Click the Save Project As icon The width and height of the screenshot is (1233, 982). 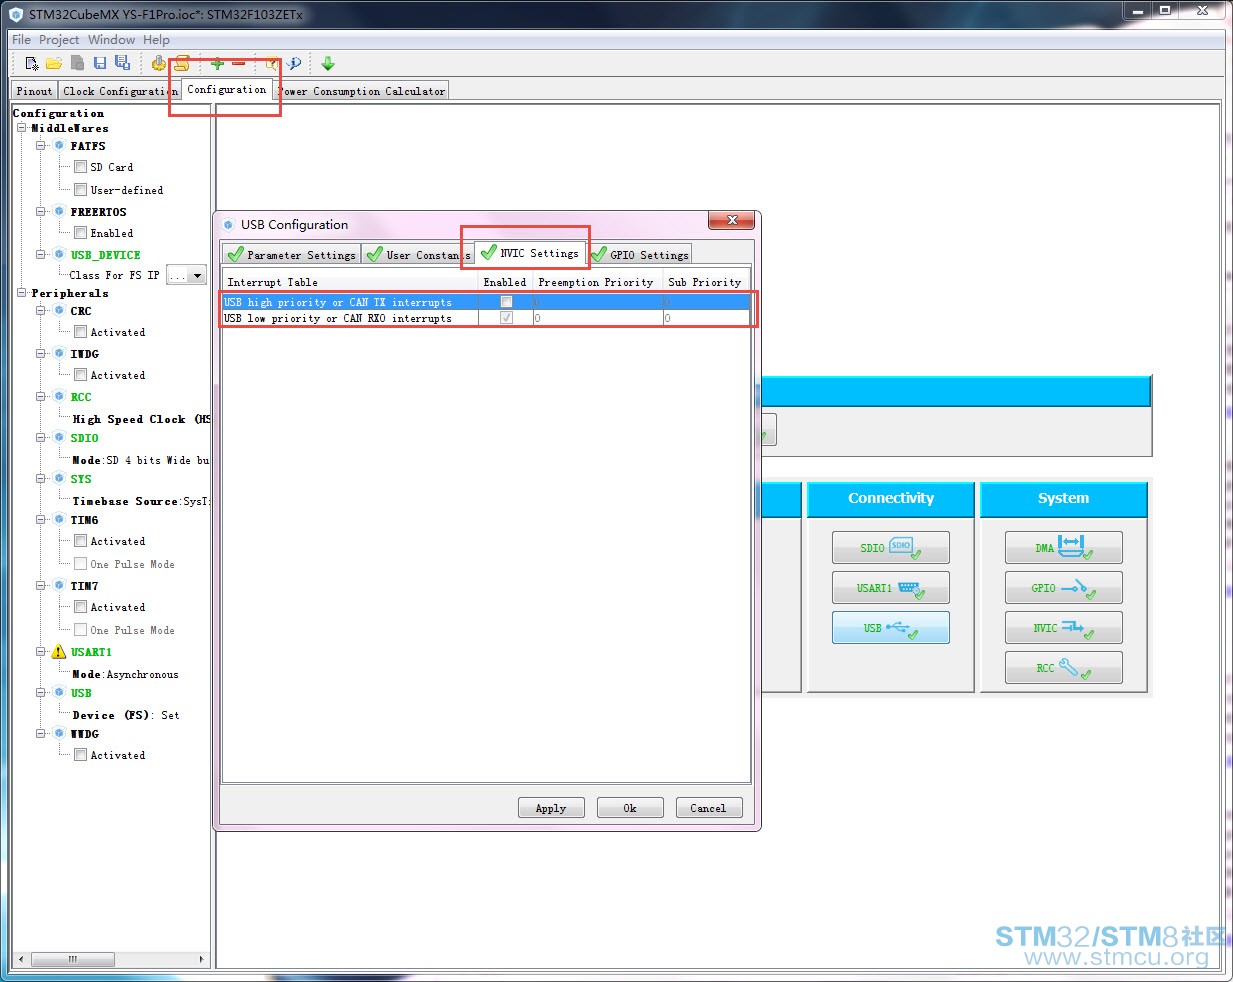(x=122, y=63)
